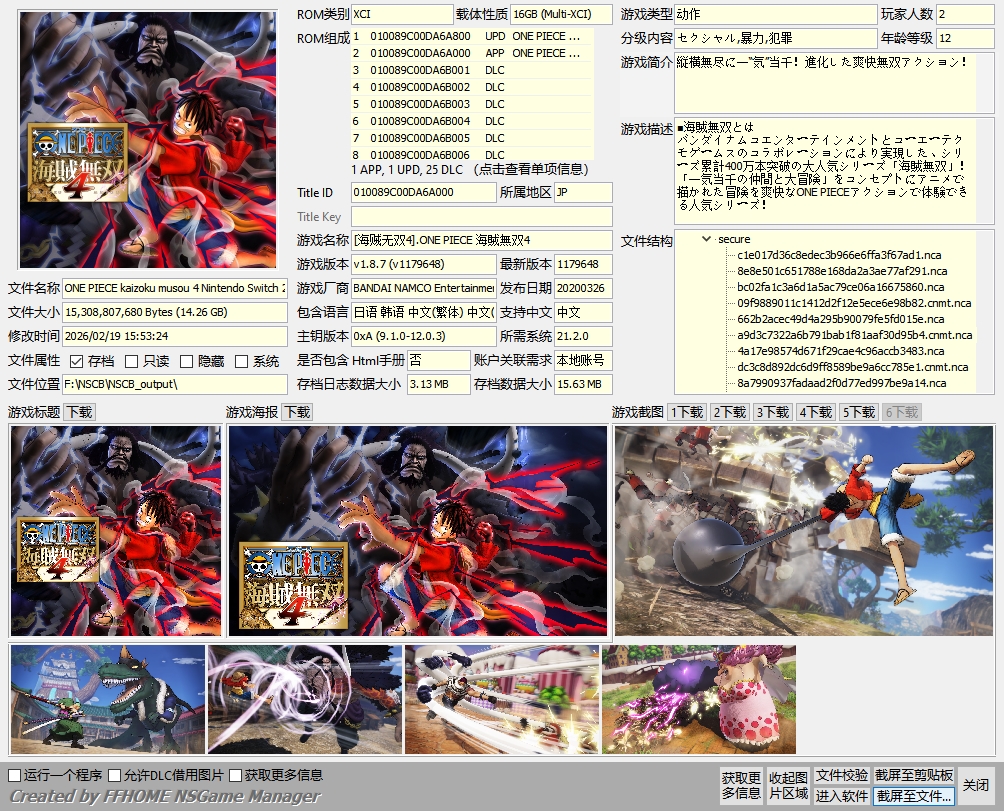Screen dimensions: 1004x811
Task: Click the large Luffy wrecking-ball screenshot
Action: click(x=804, y=531)
